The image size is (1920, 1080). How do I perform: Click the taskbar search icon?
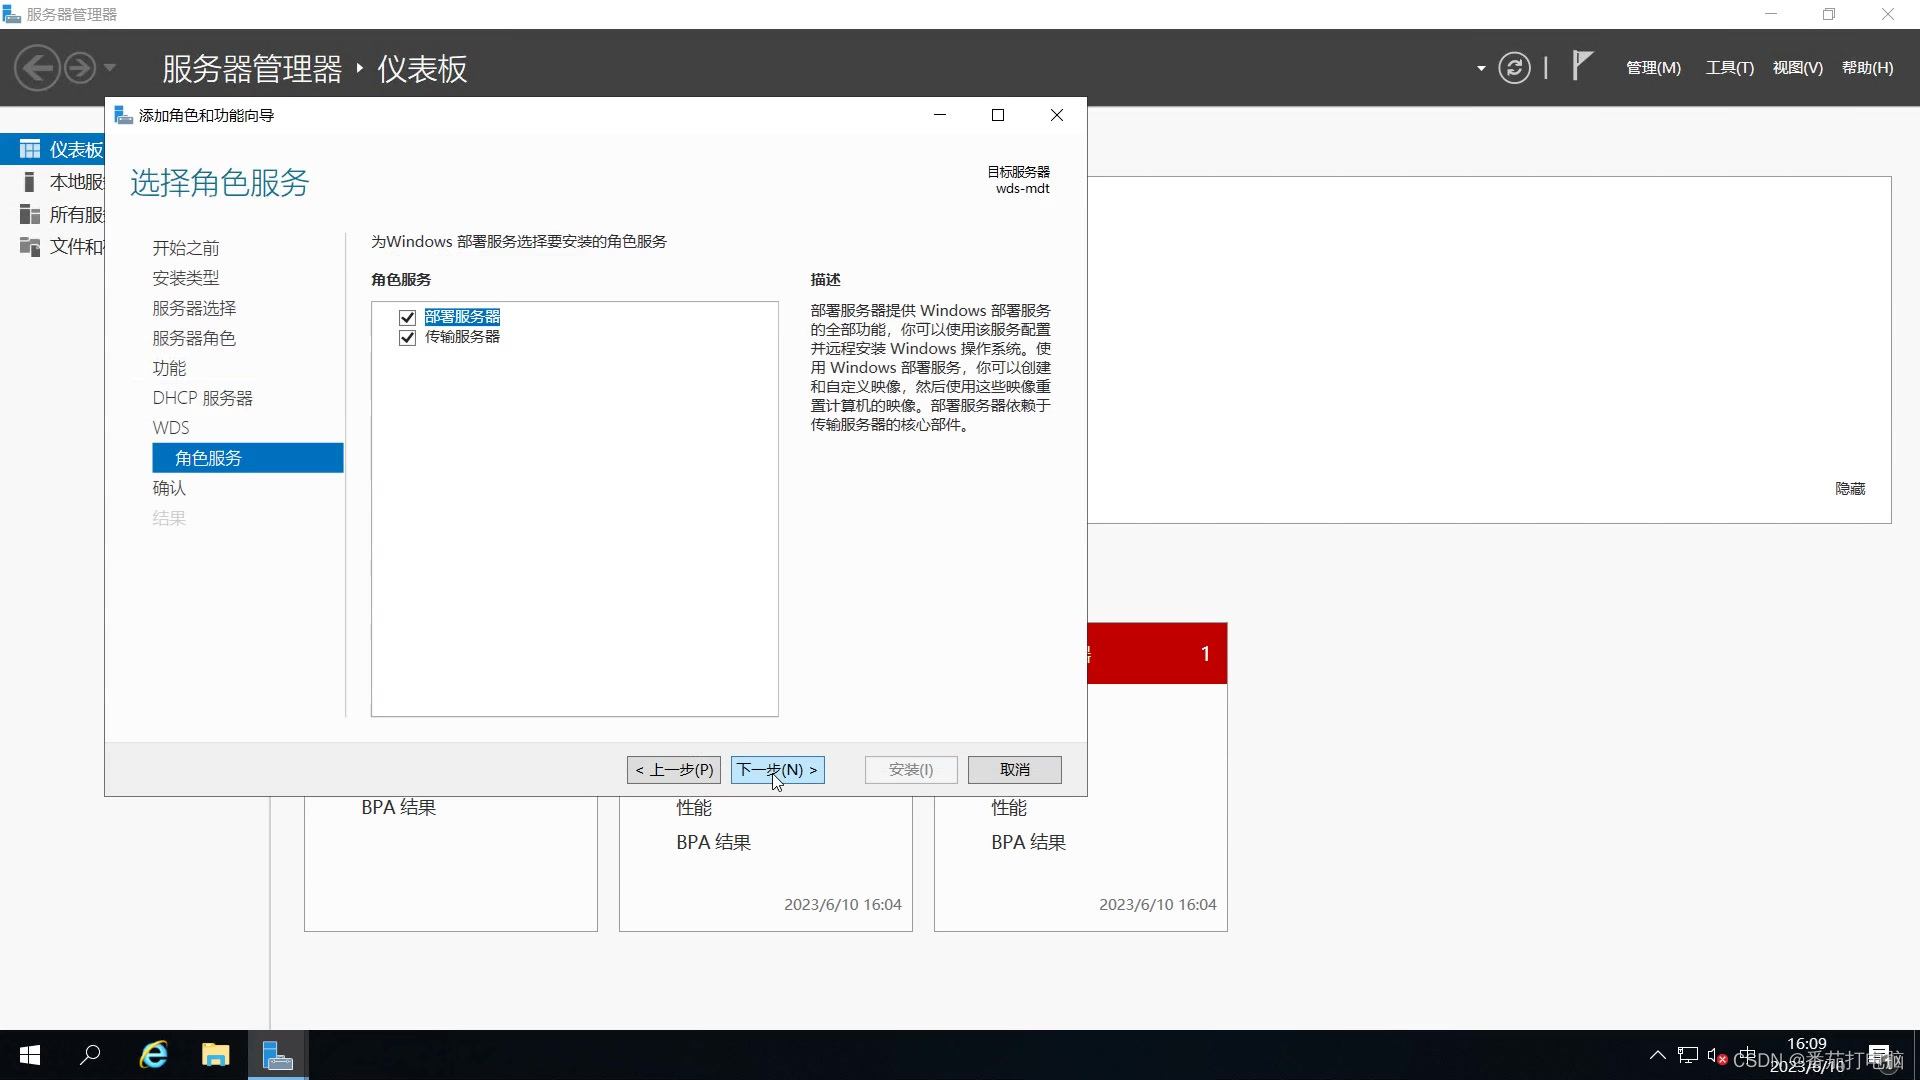click(91, 1055)
